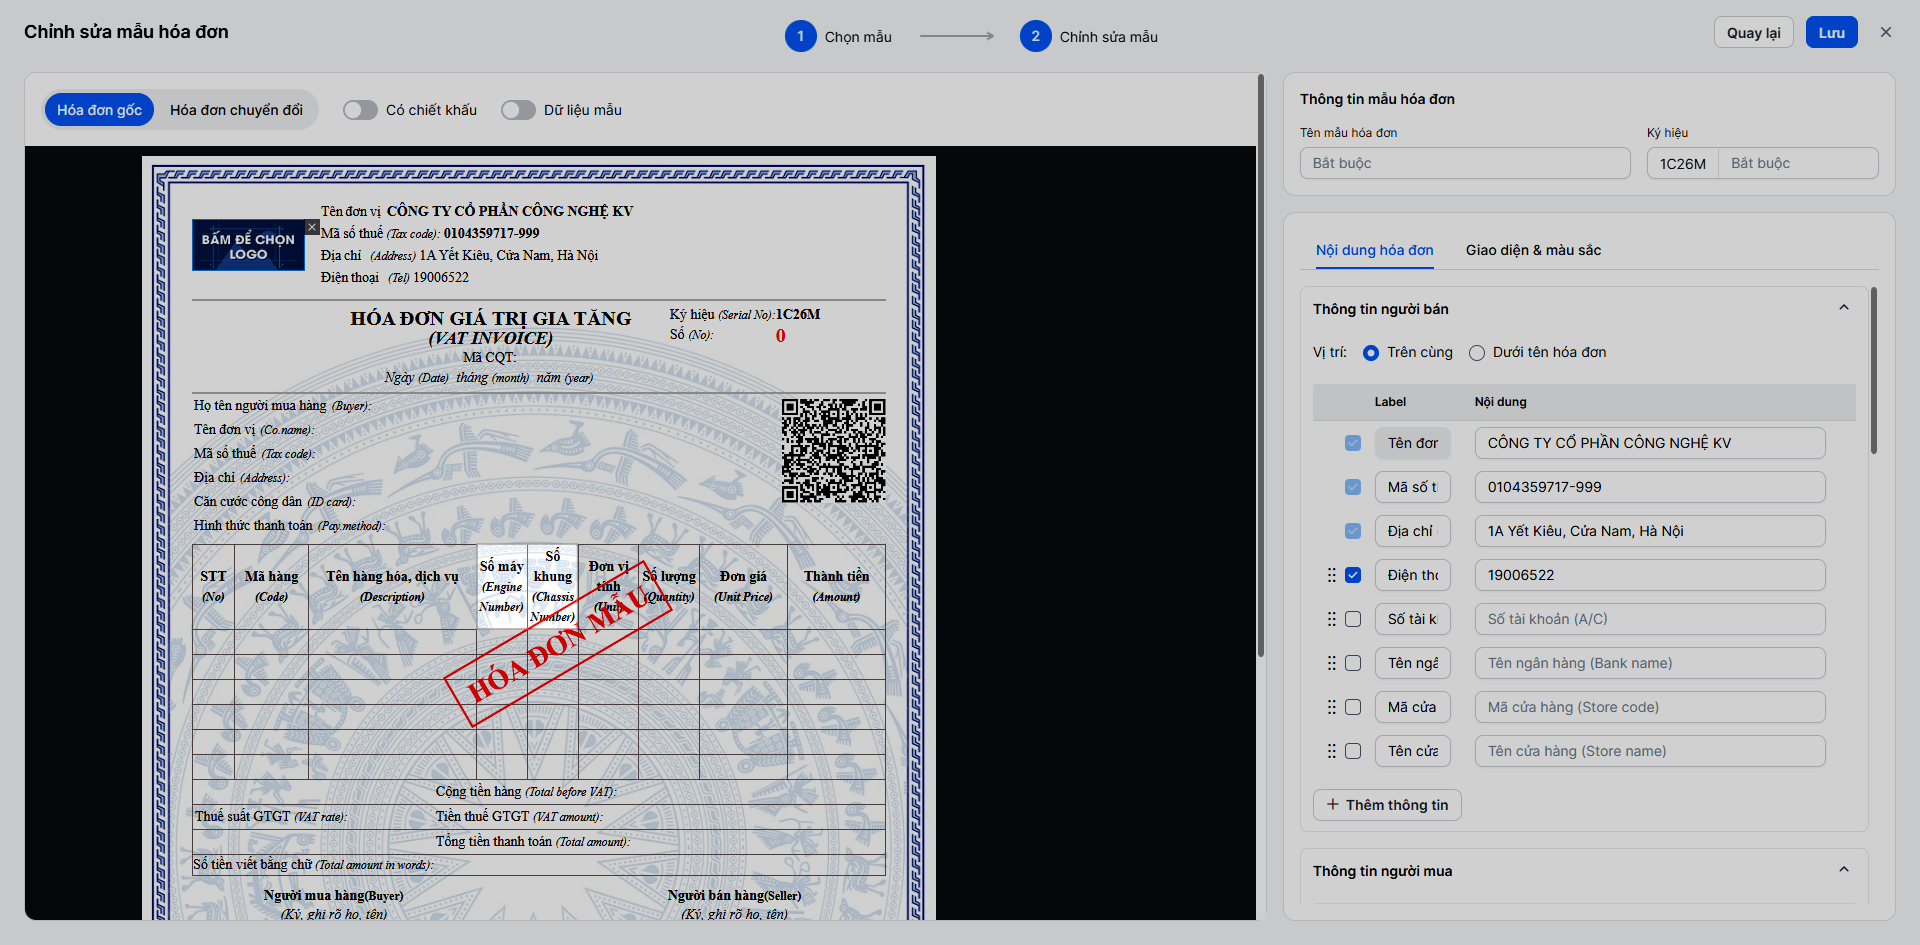Uncheck the Địa chỉ row checkbox
This screenshot has width=1920, height=945.
pos(1353,531)
